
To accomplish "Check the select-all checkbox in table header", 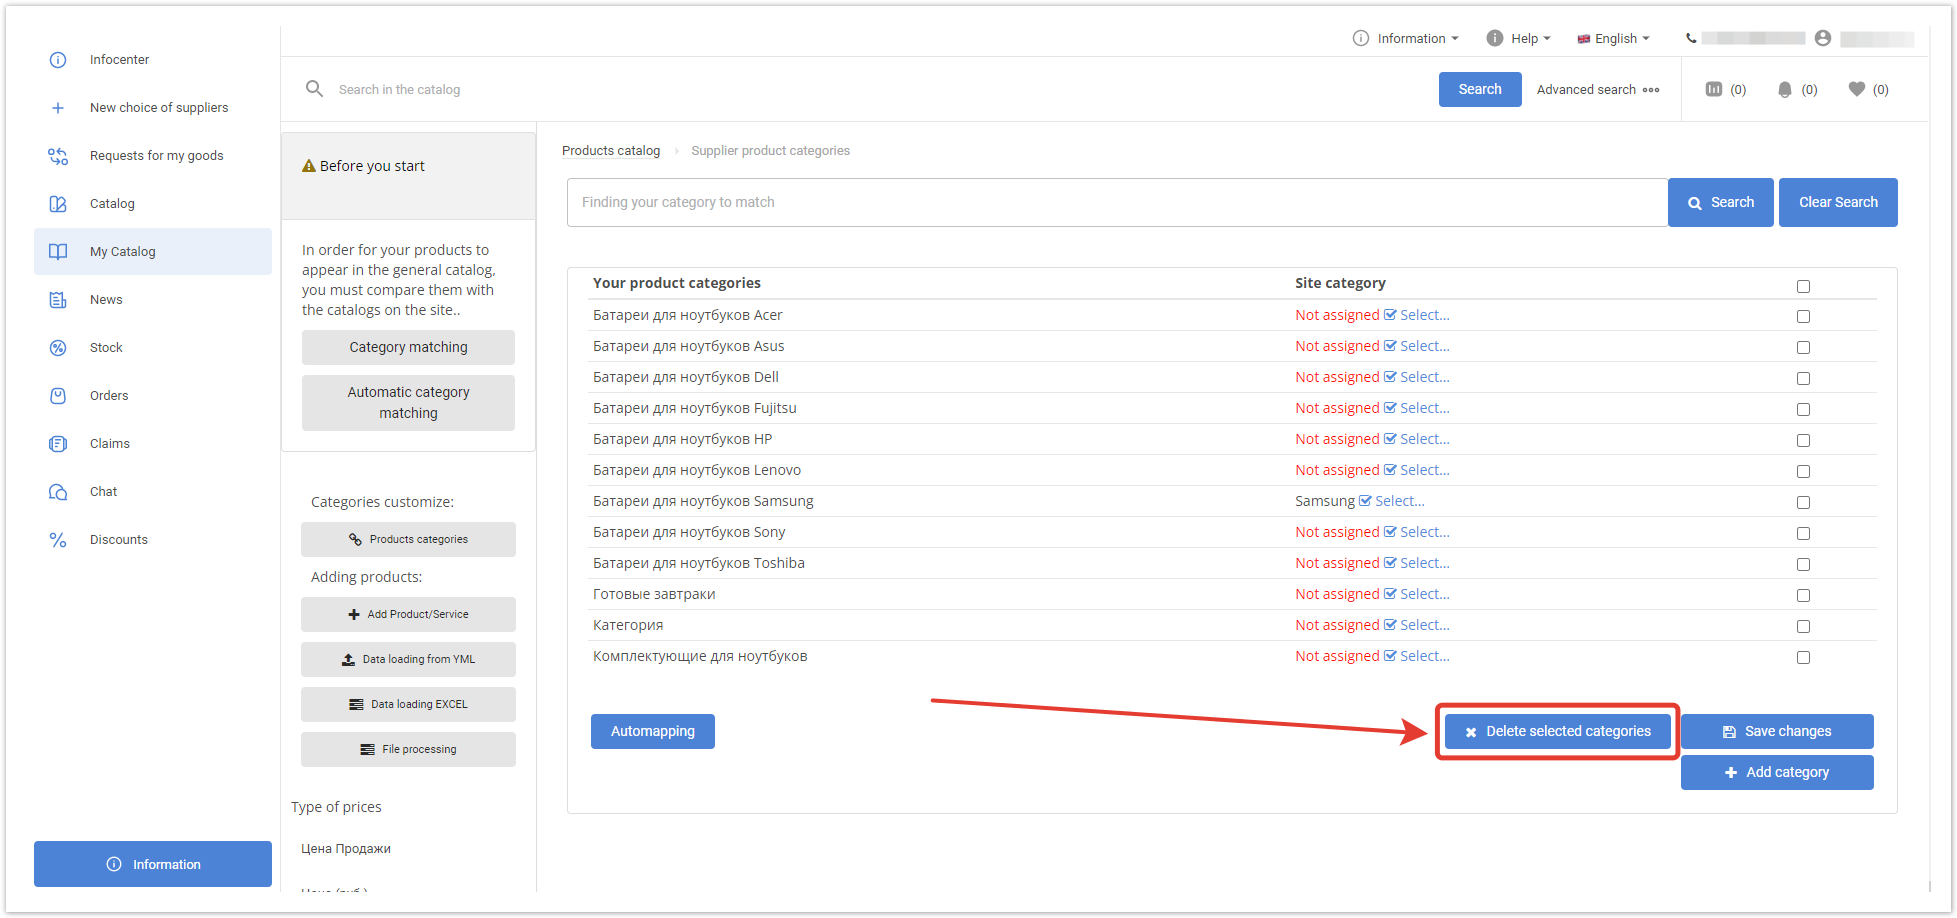I will pyautogui.click(x=1803, y=287).
